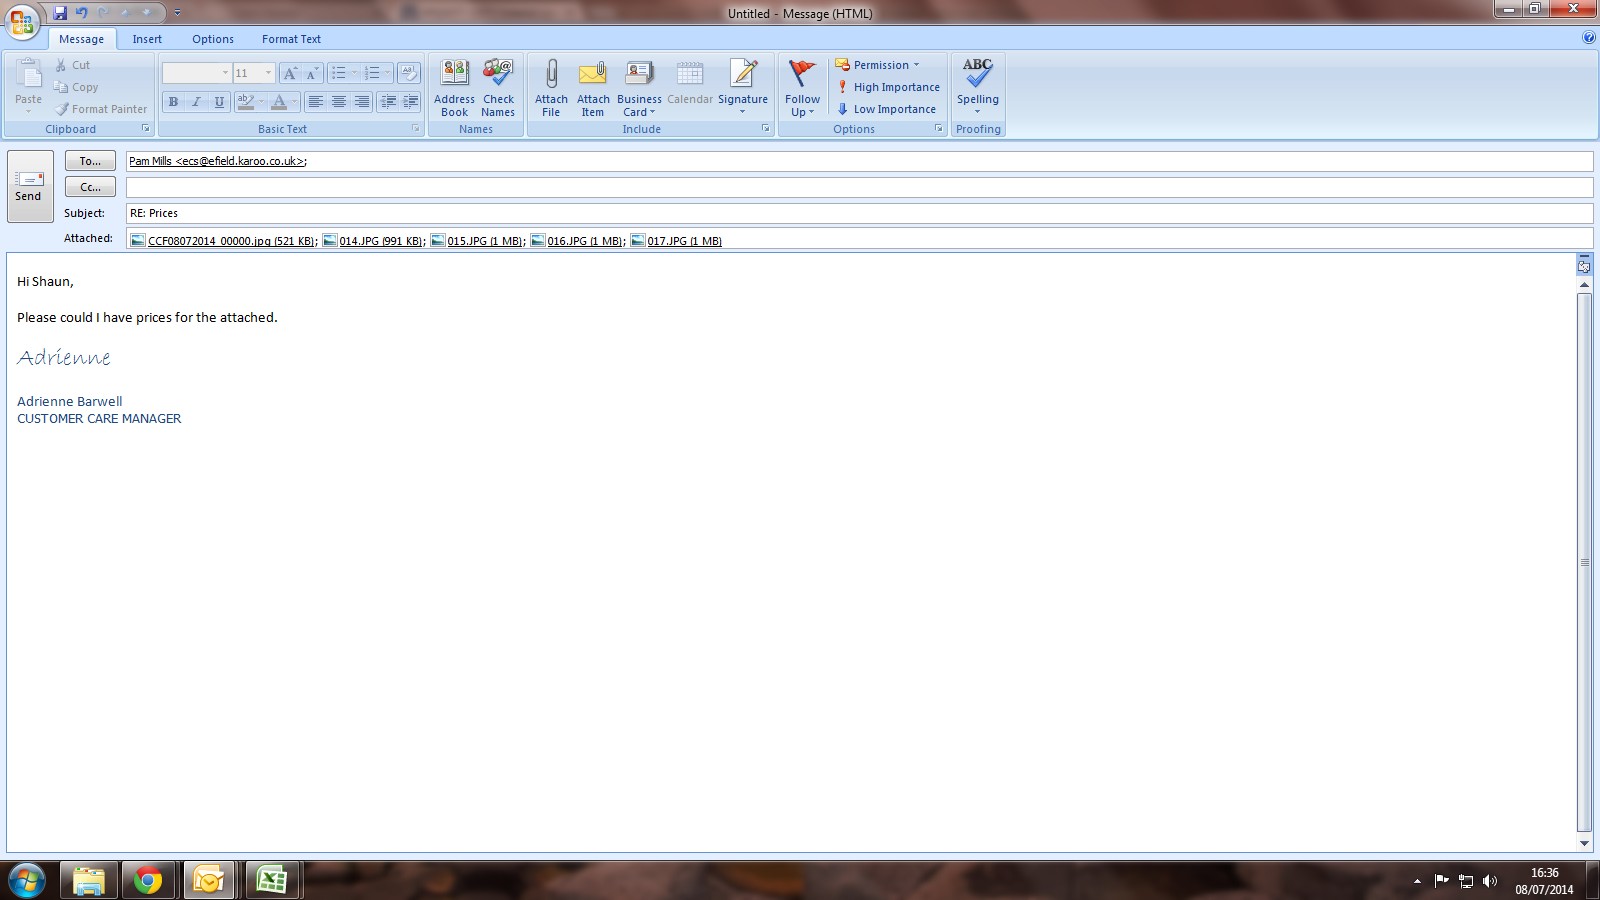The image size is (1600, 900).
Task: Click the vertical scrollbar in message body
Action: click(x=1584, y=560)
